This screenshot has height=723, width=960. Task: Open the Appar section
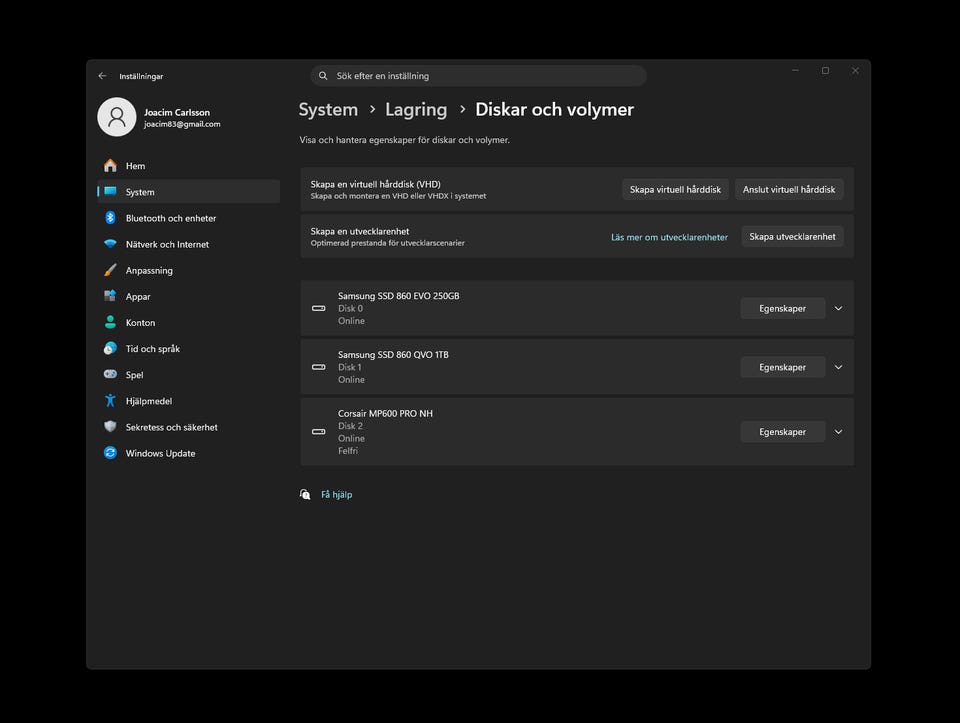coord(189,296)
